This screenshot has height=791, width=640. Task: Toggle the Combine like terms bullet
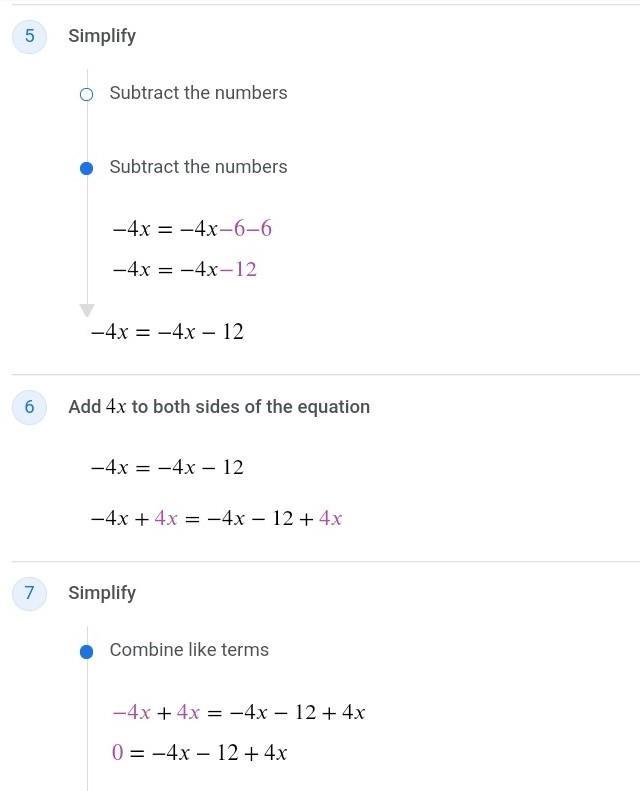(x=86, y=651)
